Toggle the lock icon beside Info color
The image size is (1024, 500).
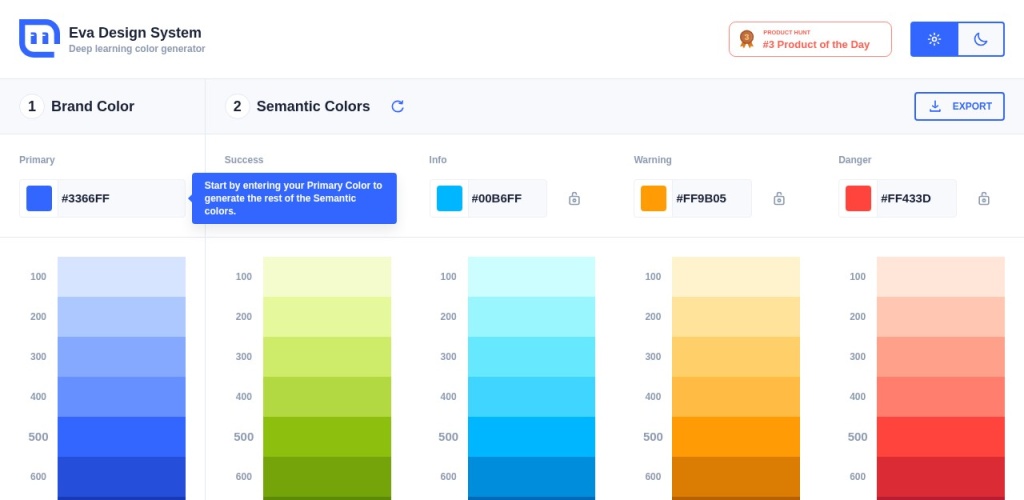(574, 199)
